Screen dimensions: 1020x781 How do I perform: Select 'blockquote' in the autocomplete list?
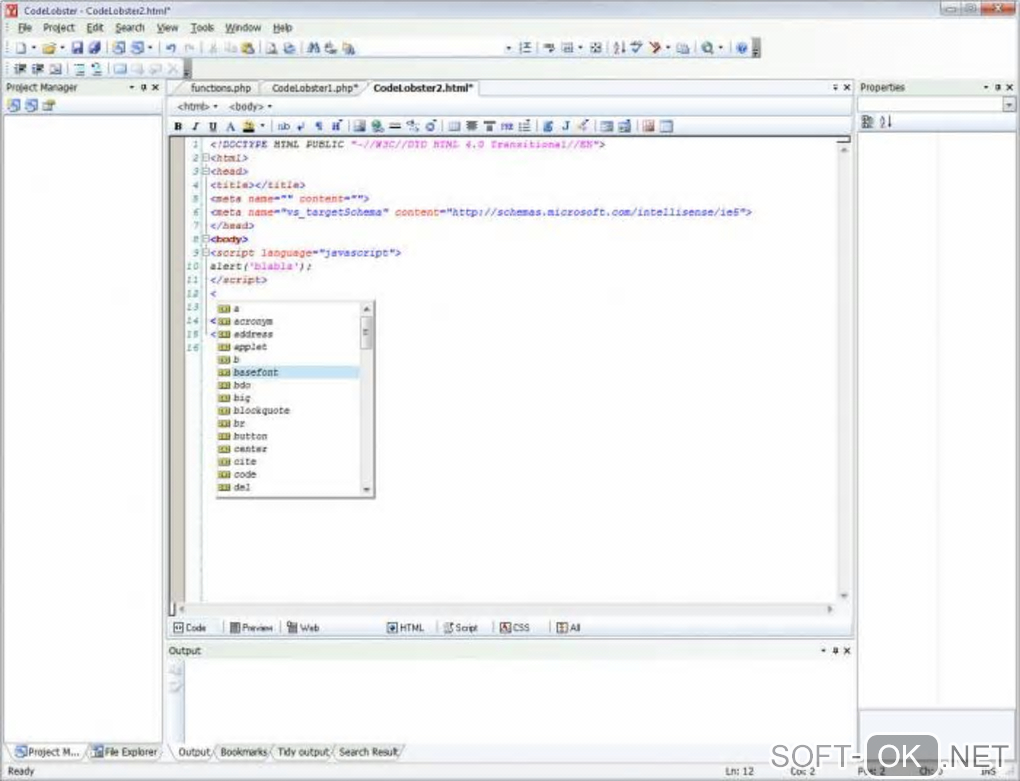288,410
